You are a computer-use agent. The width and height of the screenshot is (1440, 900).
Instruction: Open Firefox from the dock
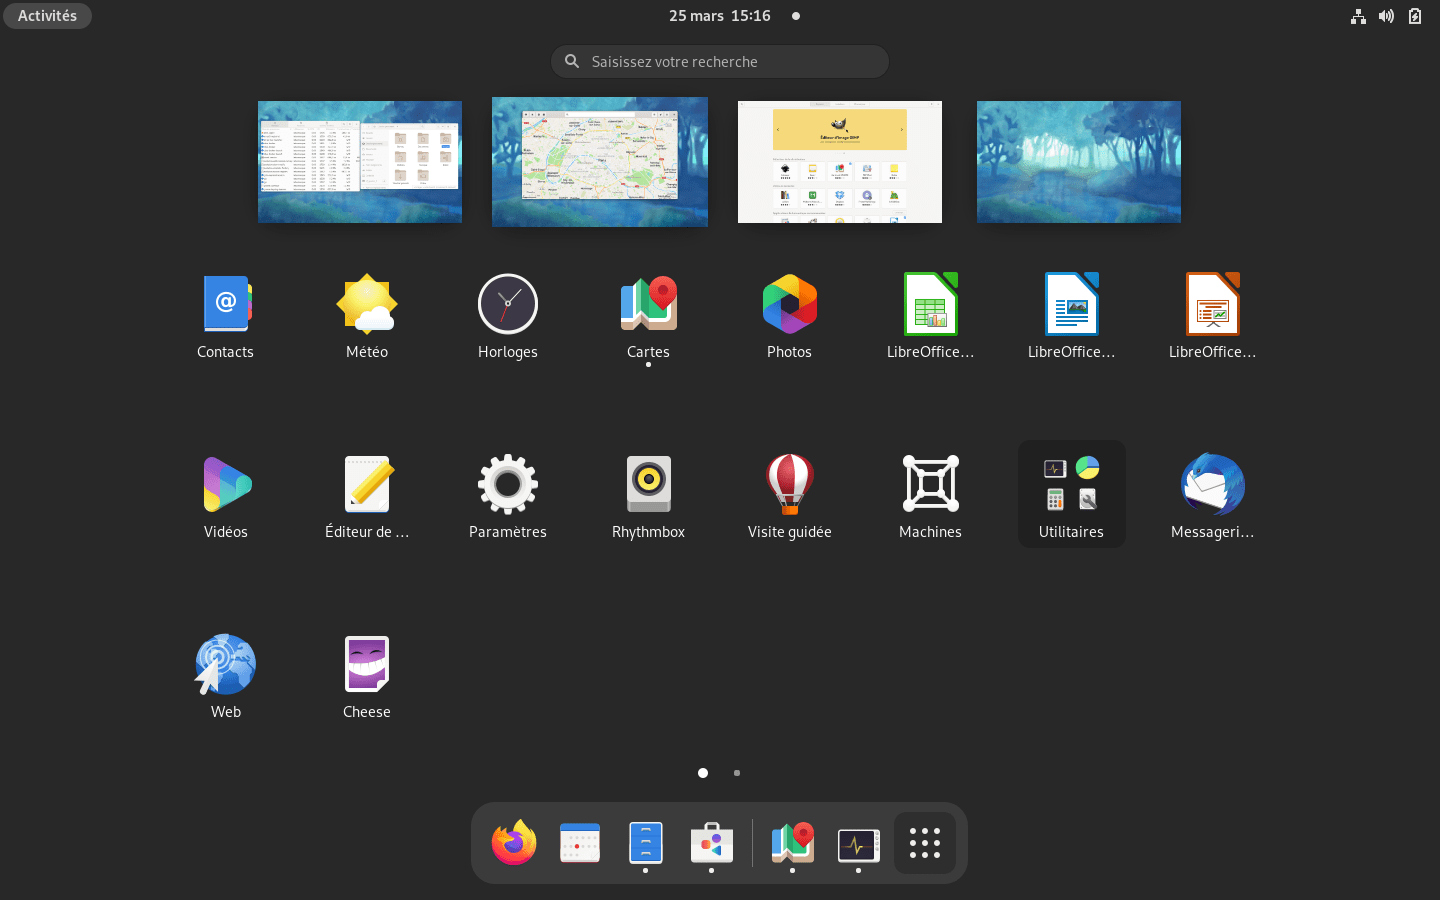[514, 843]
